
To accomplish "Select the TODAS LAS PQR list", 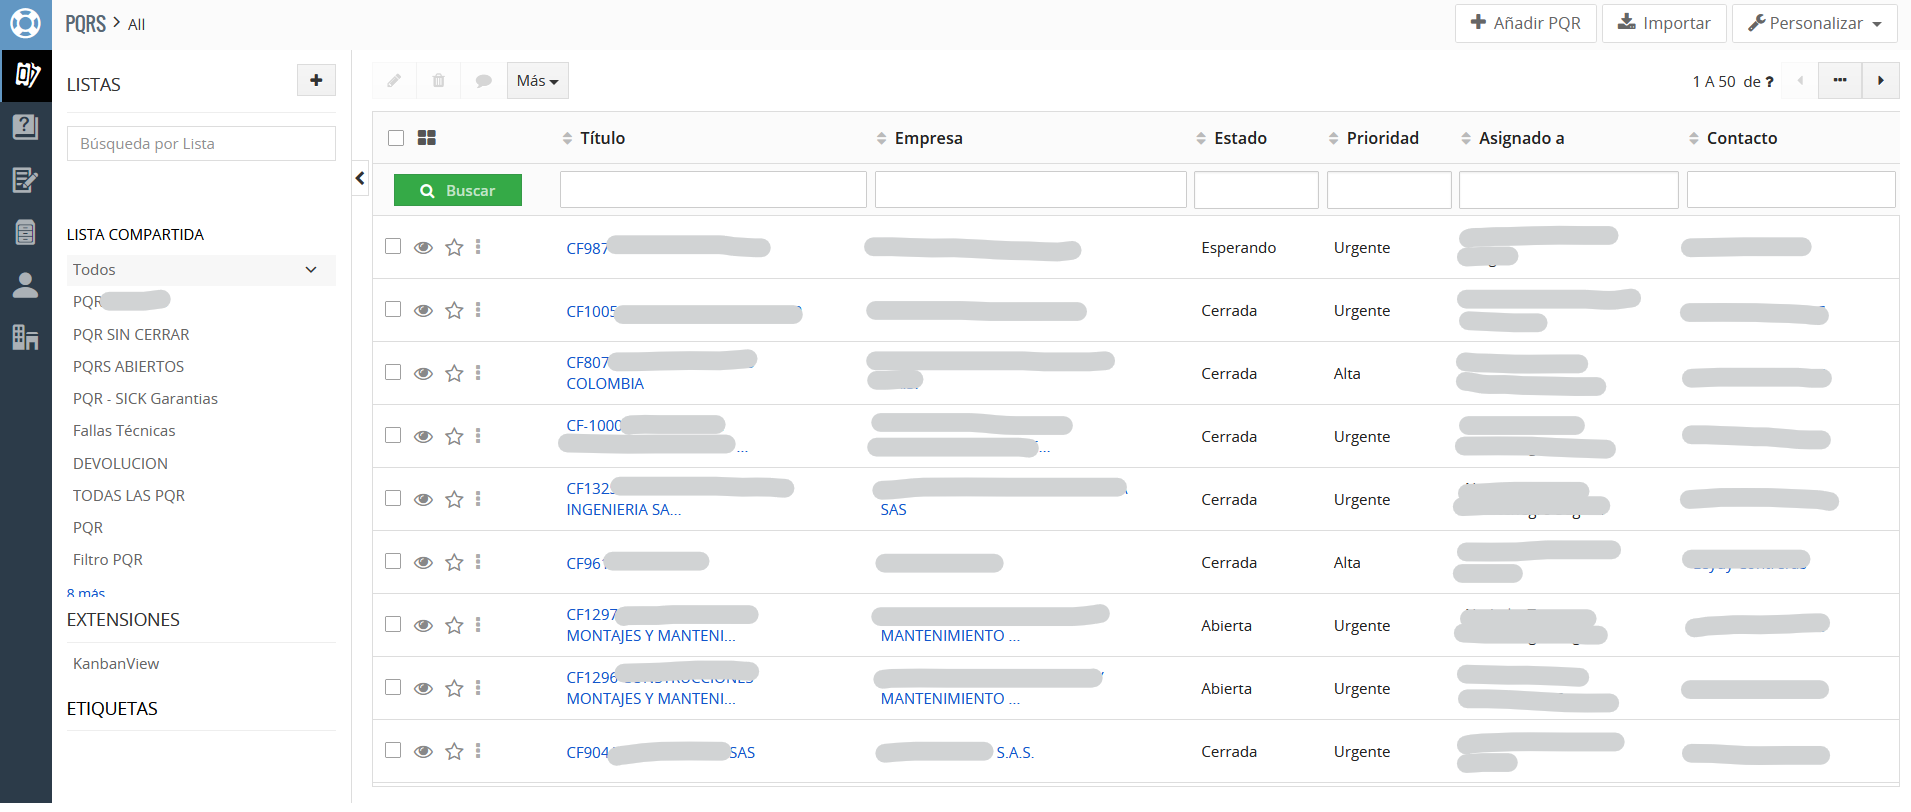I will coord(129,495).
